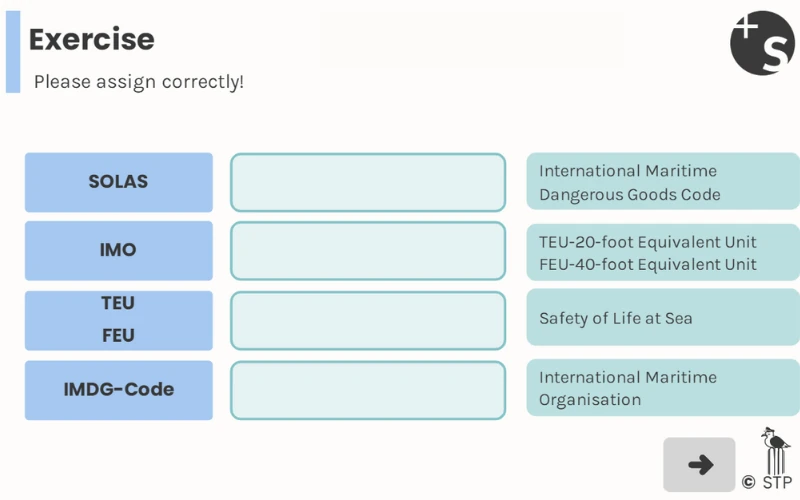Click the plus-S logo icon
800x500 pixels.
761,42
